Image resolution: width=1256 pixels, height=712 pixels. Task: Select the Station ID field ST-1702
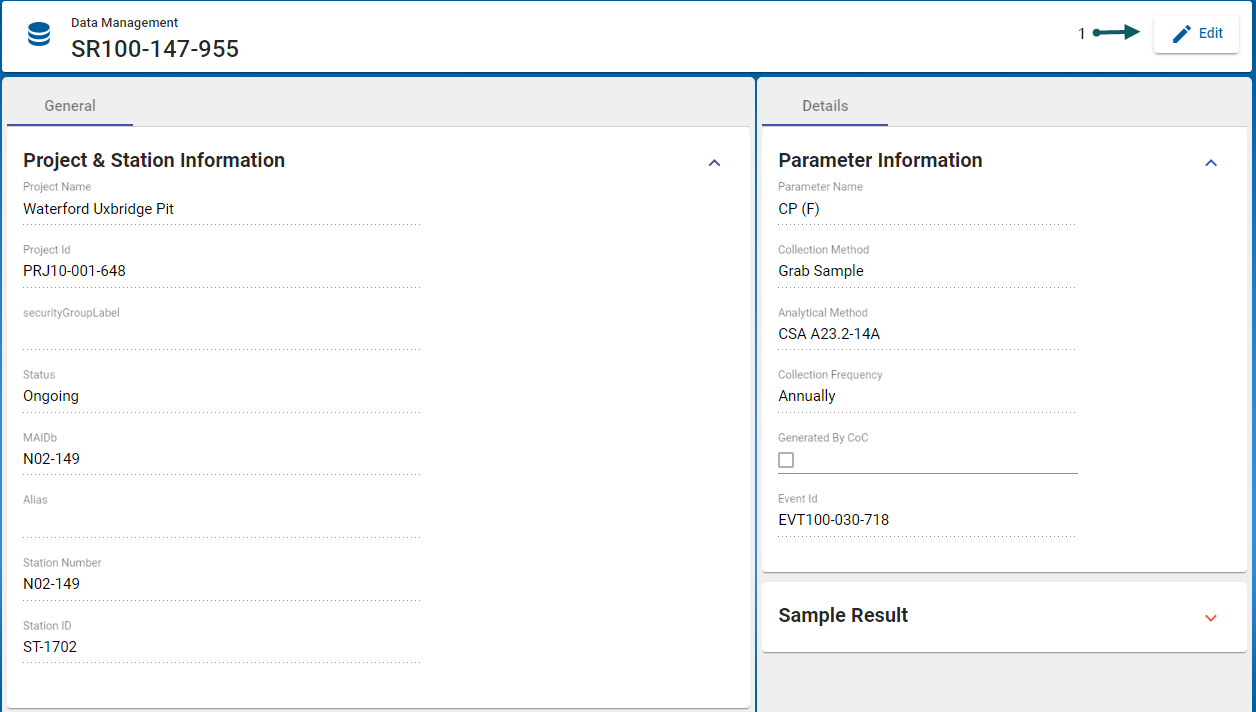[x=220, y=647]
